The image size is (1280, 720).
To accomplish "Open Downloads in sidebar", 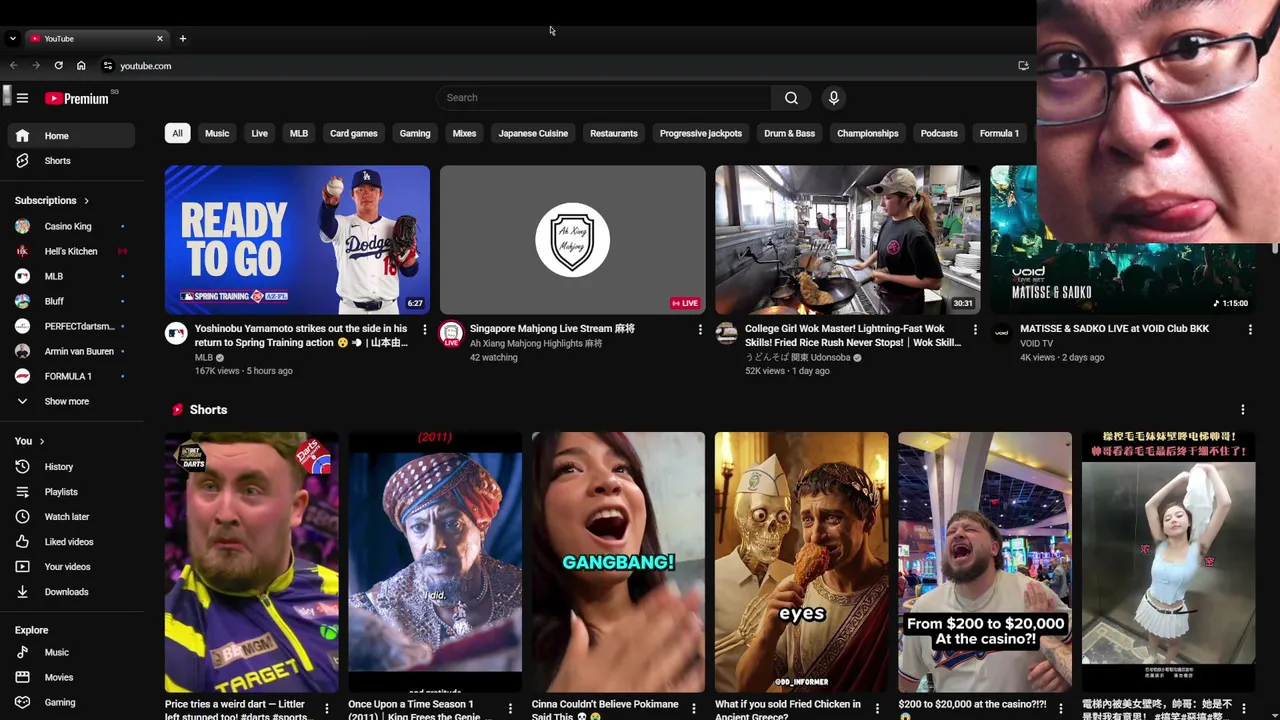I will coord(70,592).
